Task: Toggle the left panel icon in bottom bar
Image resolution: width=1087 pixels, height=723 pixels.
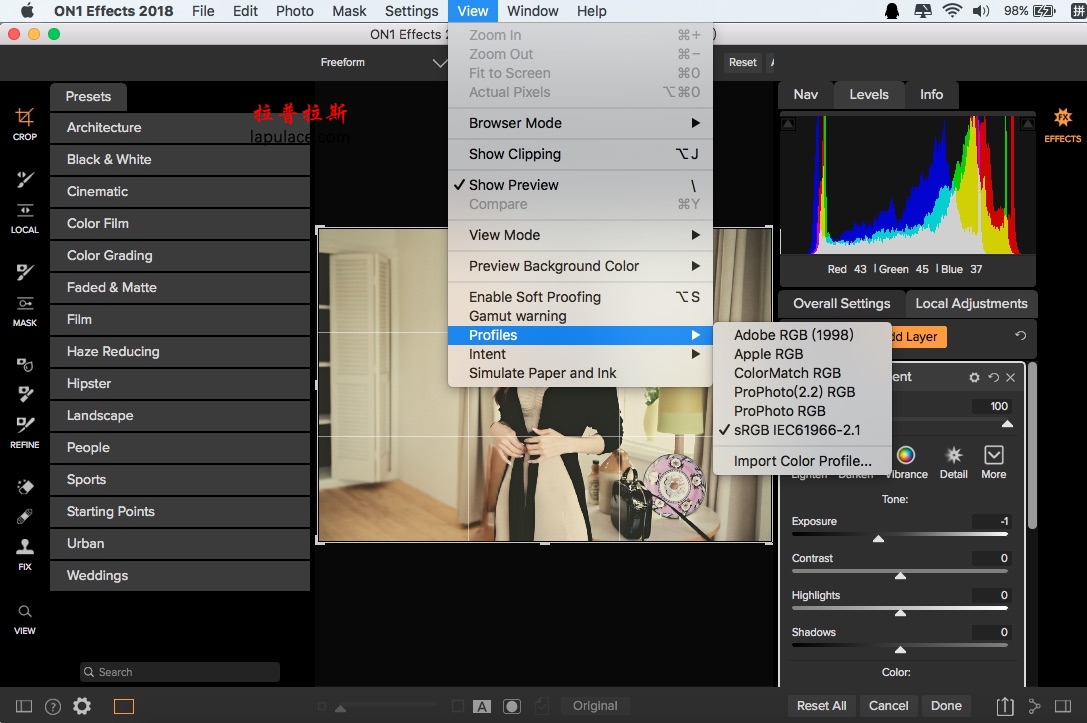Action: pyautogui.click(x=24, y=706)
